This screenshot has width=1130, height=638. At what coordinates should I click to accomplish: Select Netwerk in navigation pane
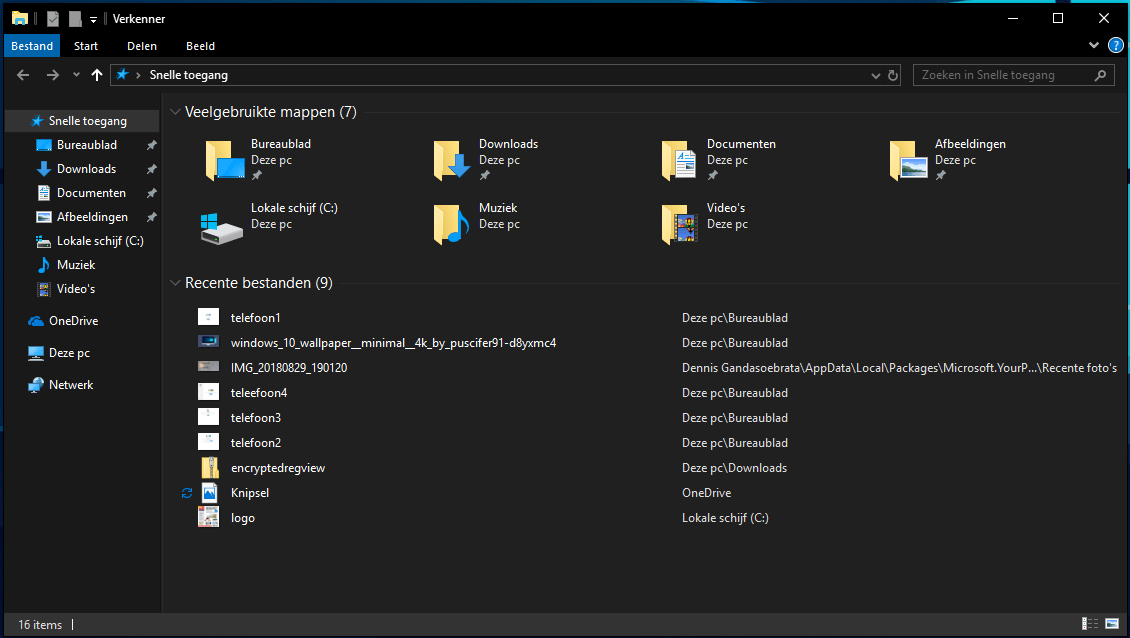pyautogui.click(x=71, y=385)
